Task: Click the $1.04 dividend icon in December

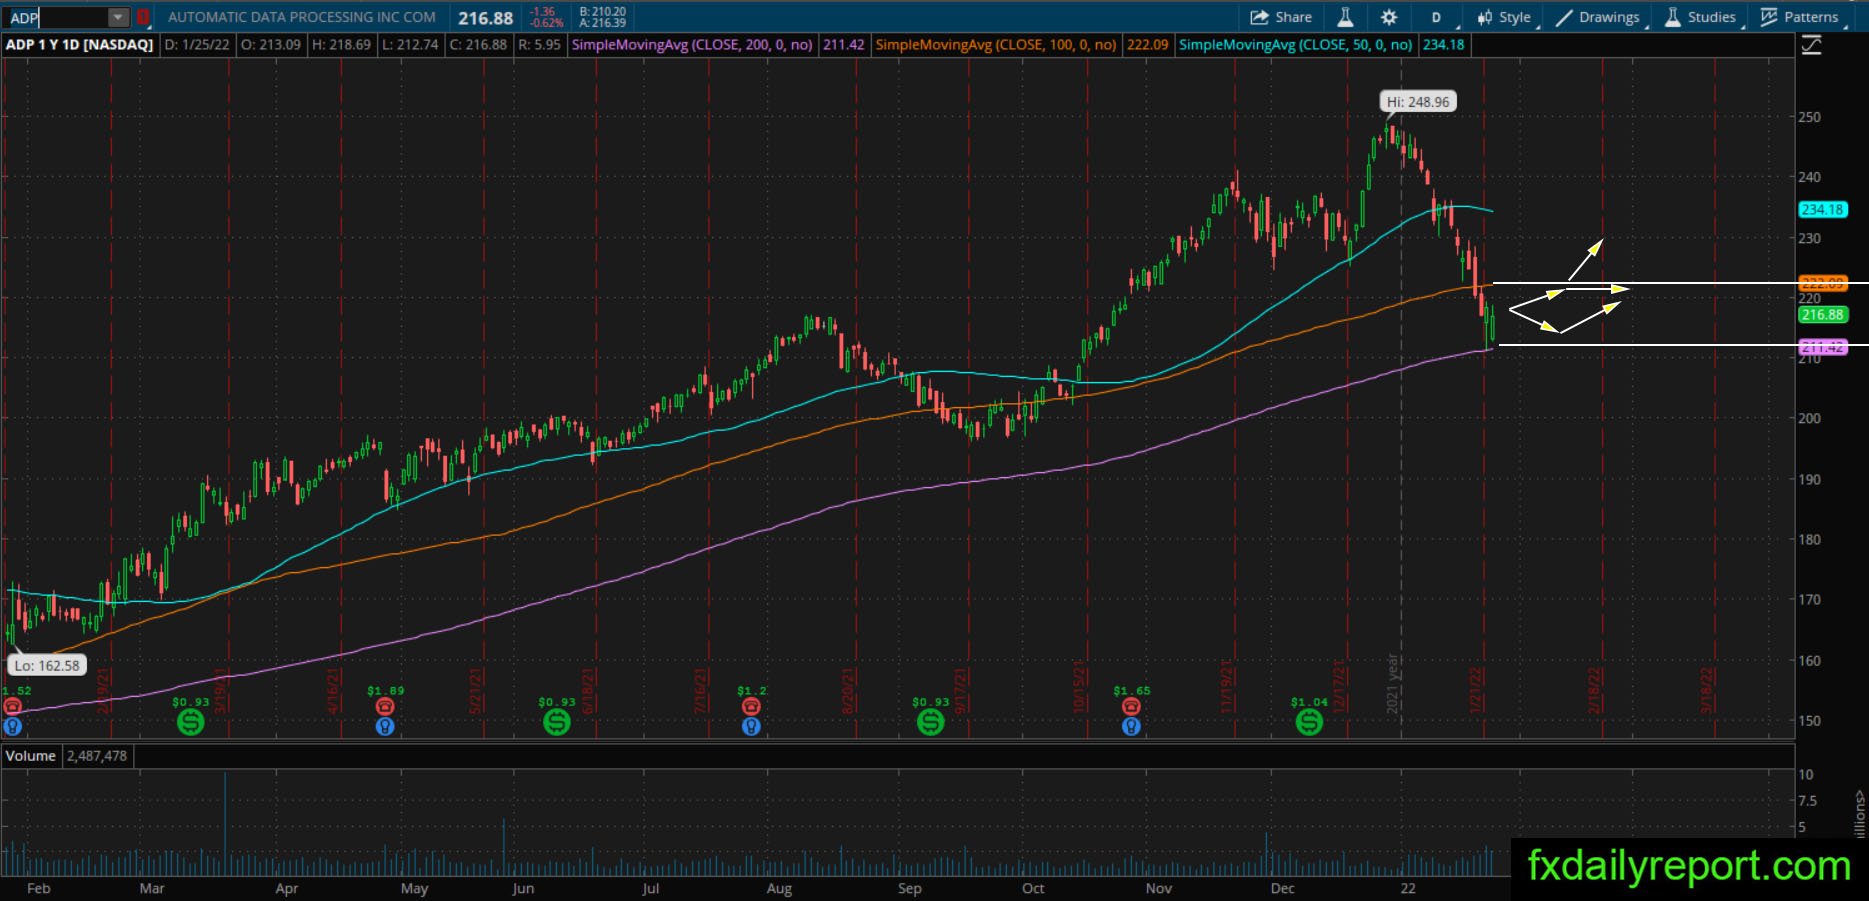Action: [1309, 721]
